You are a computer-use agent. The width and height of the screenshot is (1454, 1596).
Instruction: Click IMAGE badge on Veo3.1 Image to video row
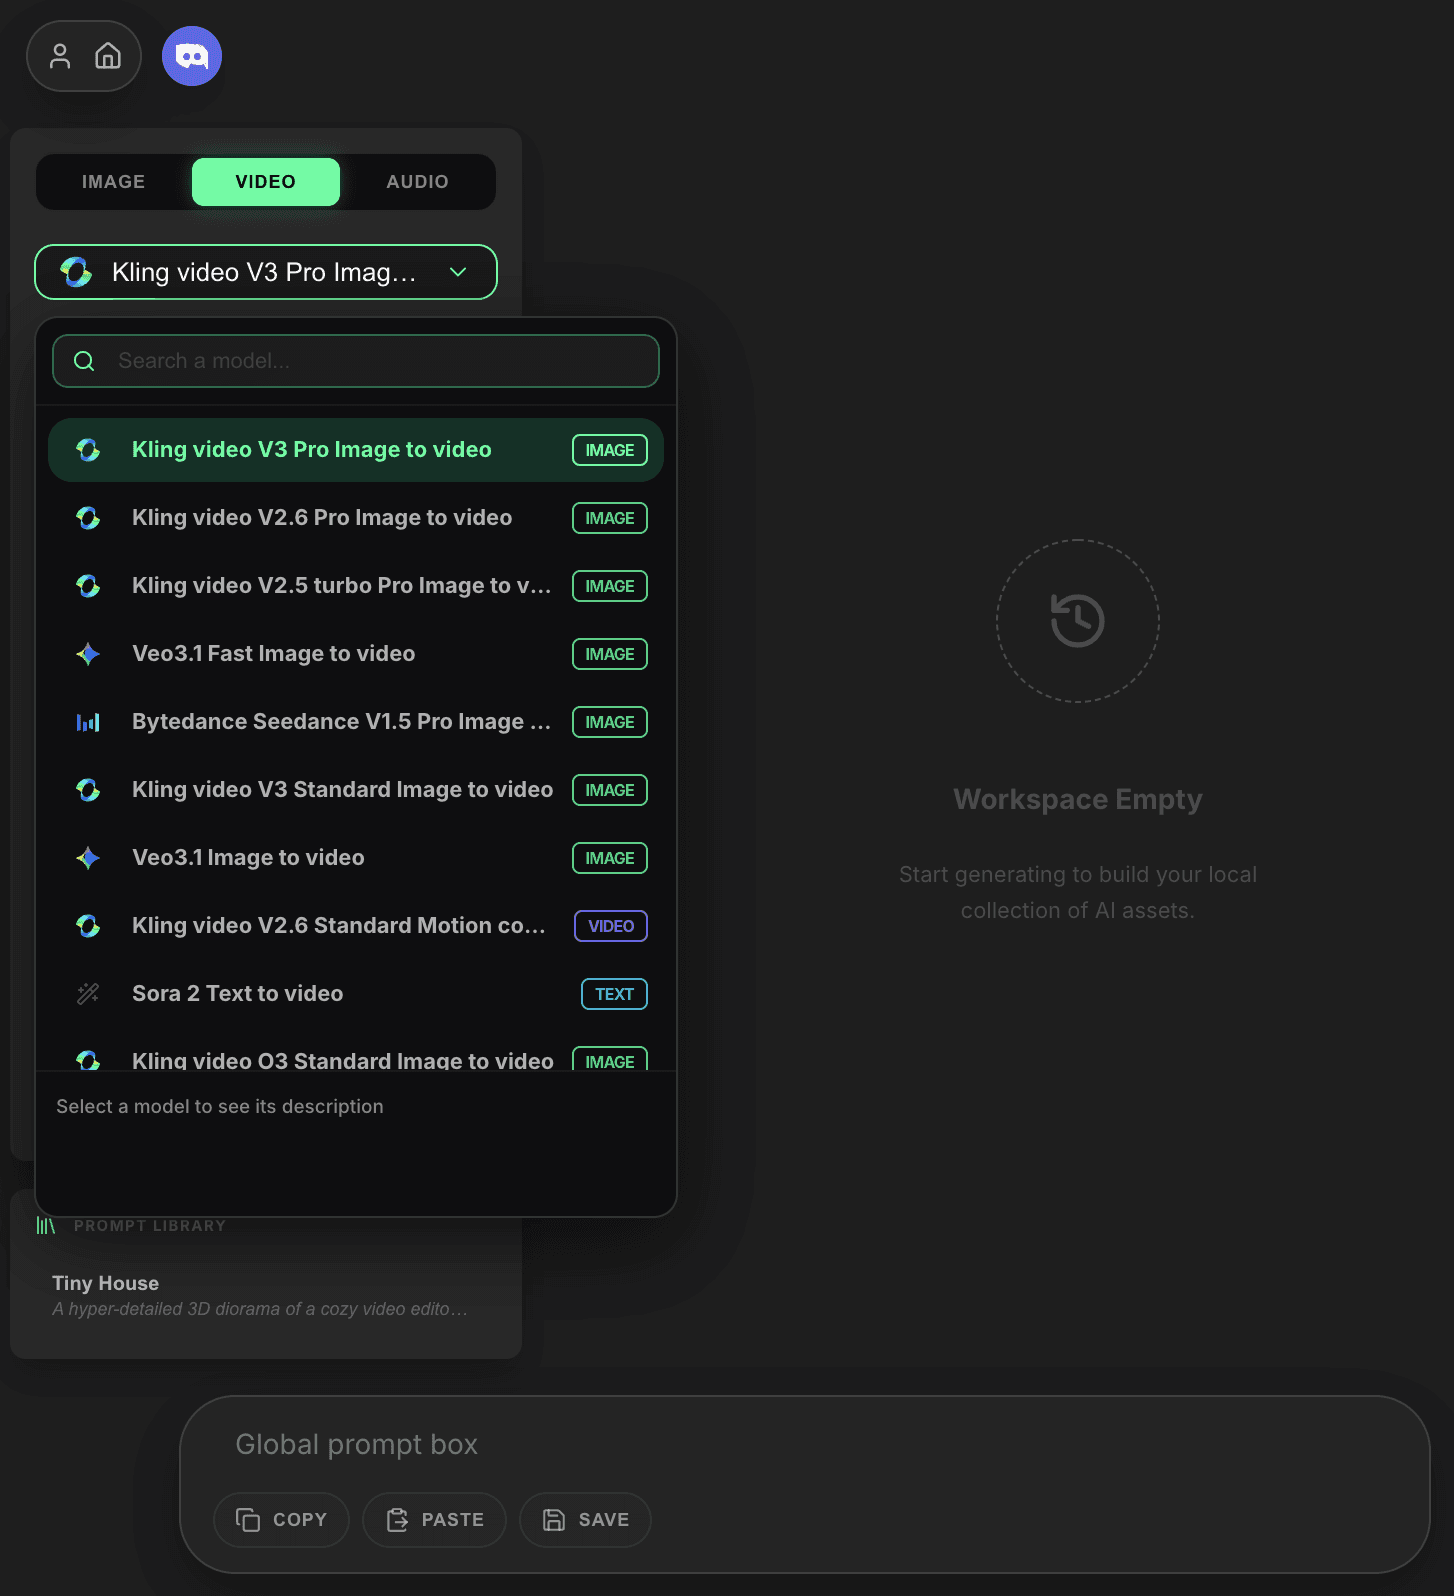[610, 858]
